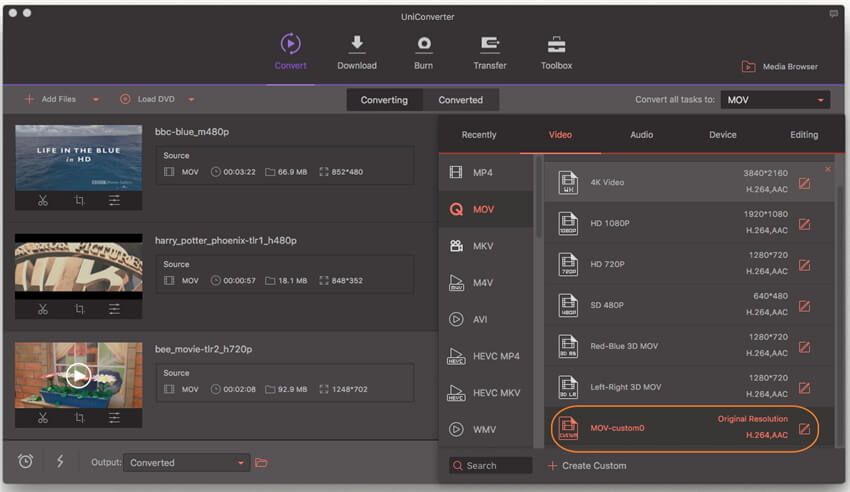Open the Convert all tasks to dropdown
The height and width of the screenshot is (492, 850).
point(775,100)
